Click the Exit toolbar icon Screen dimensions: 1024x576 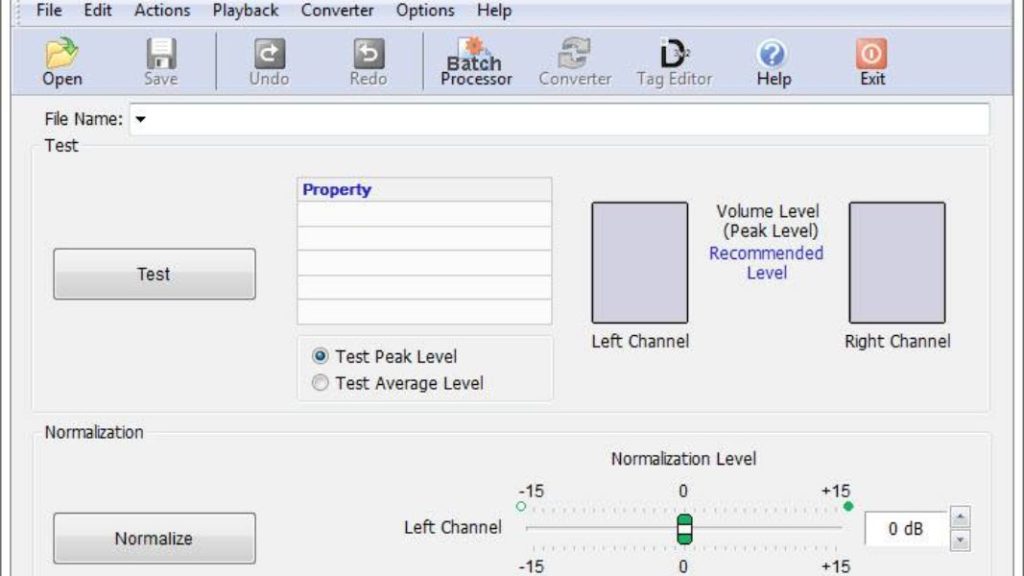pos(872,55)
